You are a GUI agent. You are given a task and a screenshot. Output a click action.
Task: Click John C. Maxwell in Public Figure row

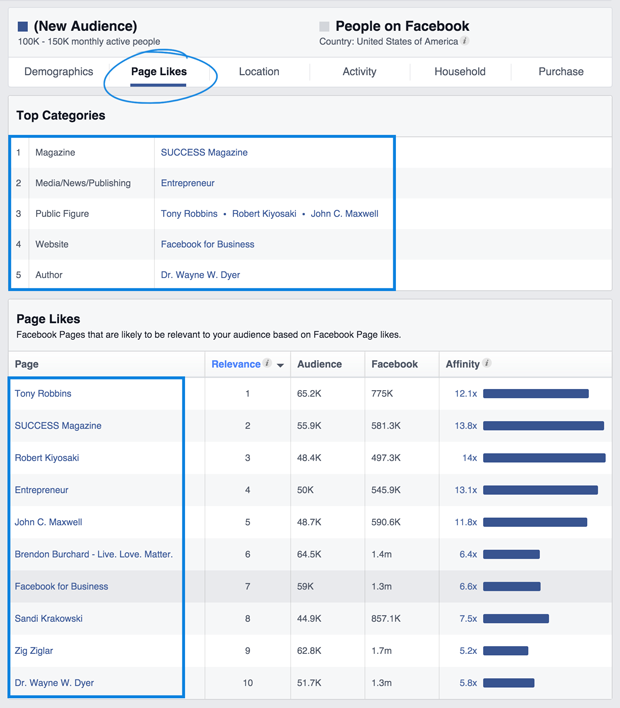[x=345, y=214]
